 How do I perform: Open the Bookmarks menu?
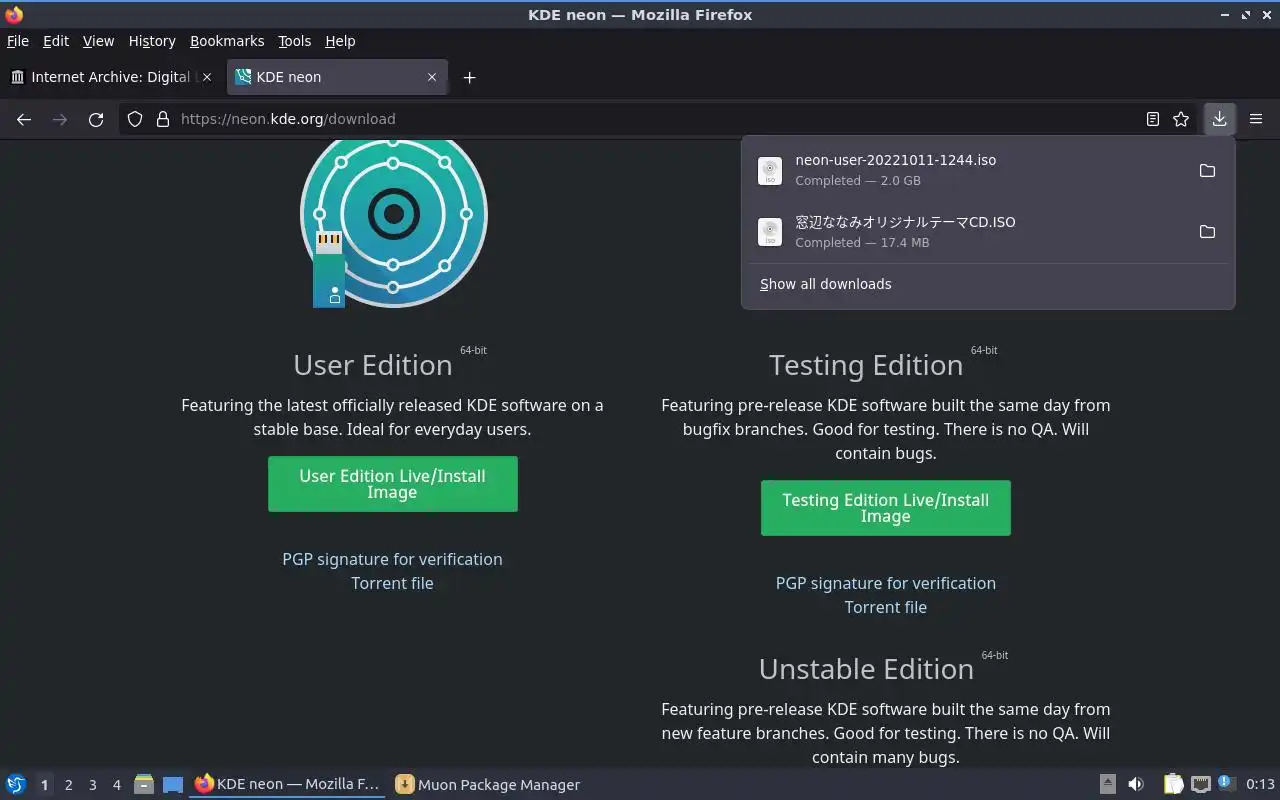click(x=227, y=41)
